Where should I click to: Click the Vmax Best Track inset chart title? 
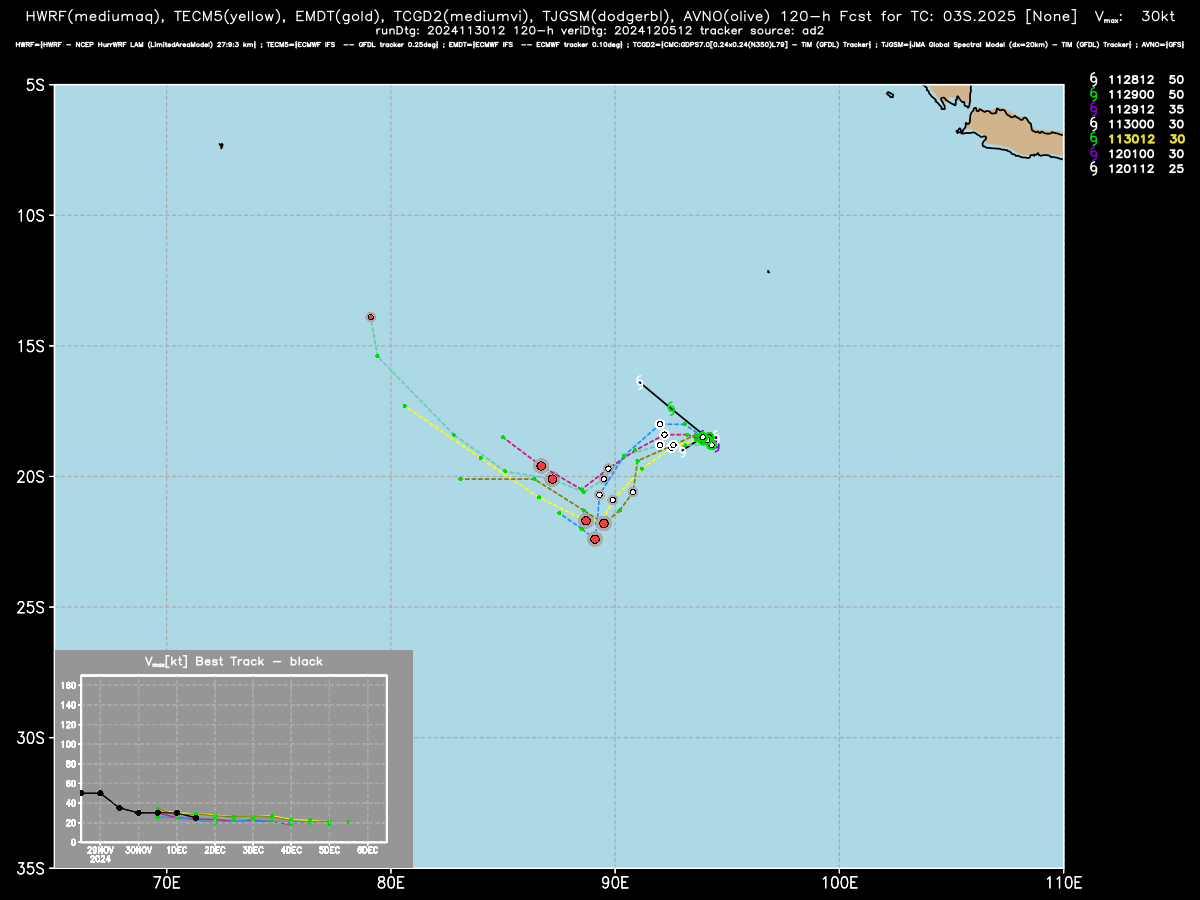click(234, 661)
